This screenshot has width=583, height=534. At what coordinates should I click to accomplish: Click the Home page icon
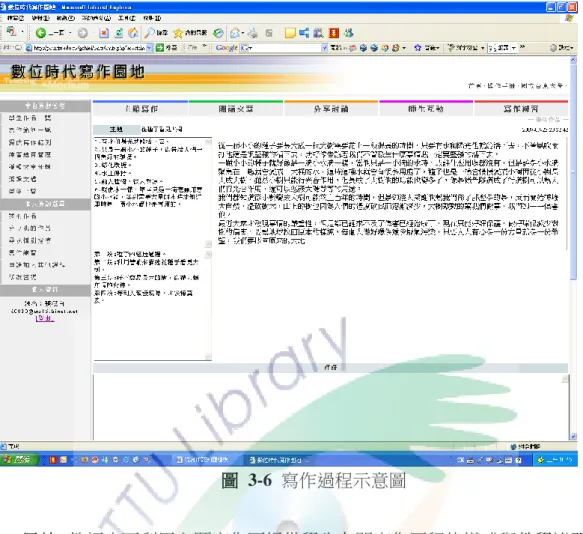pyautogui.click(x=133, y=33)
